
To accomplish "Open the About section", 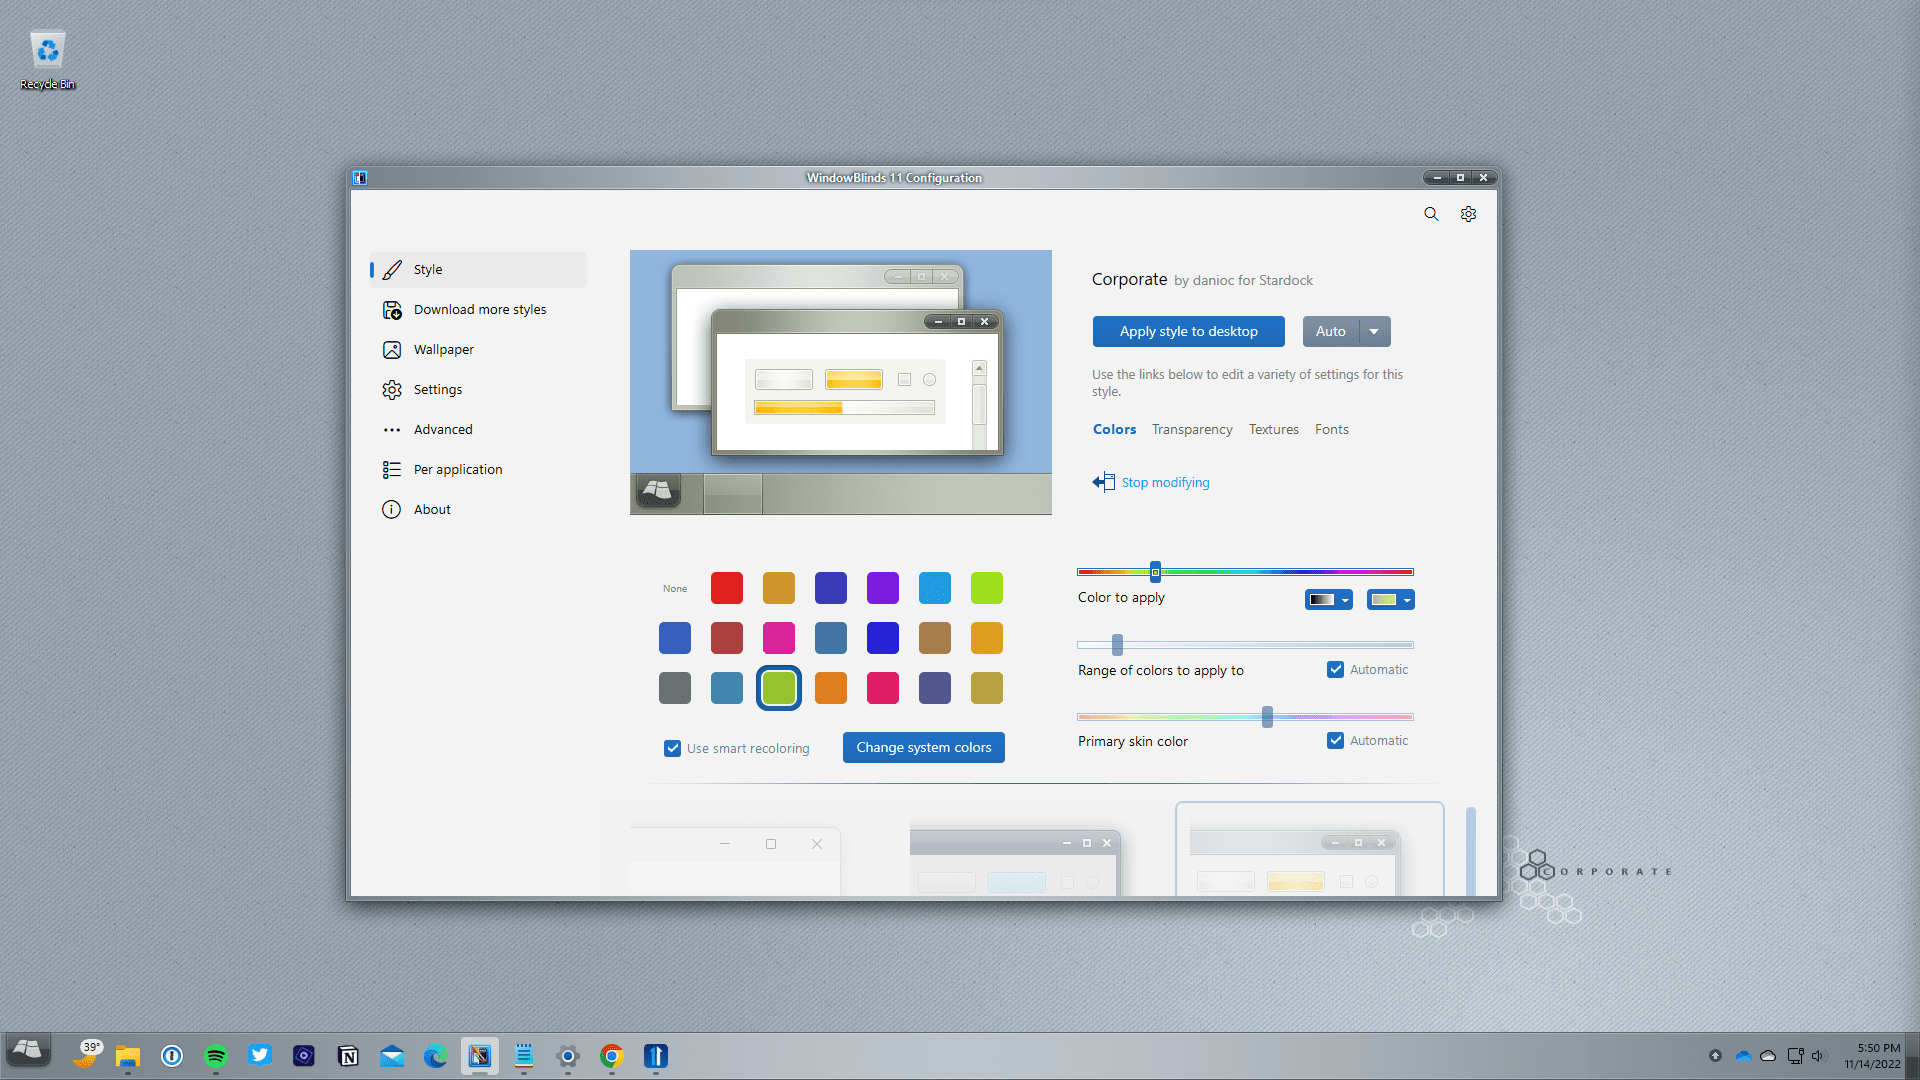I will pos(392,509).
